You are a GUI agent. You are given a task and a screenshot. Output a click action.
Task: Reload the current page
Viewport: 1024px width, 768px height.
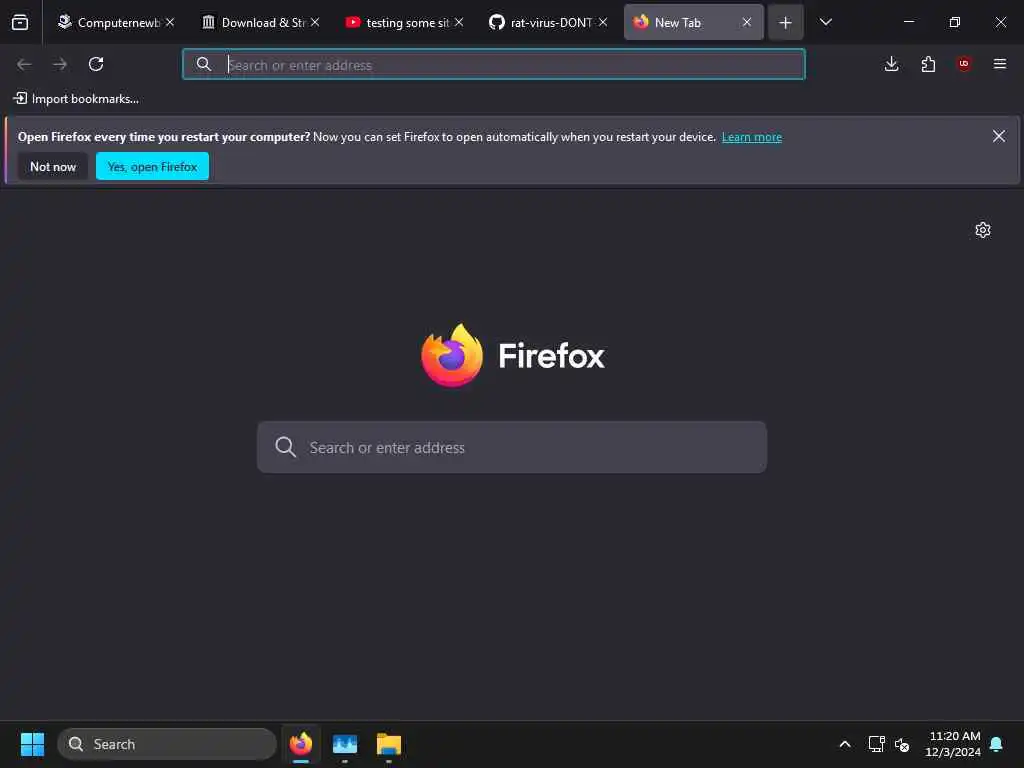[96, 64]
